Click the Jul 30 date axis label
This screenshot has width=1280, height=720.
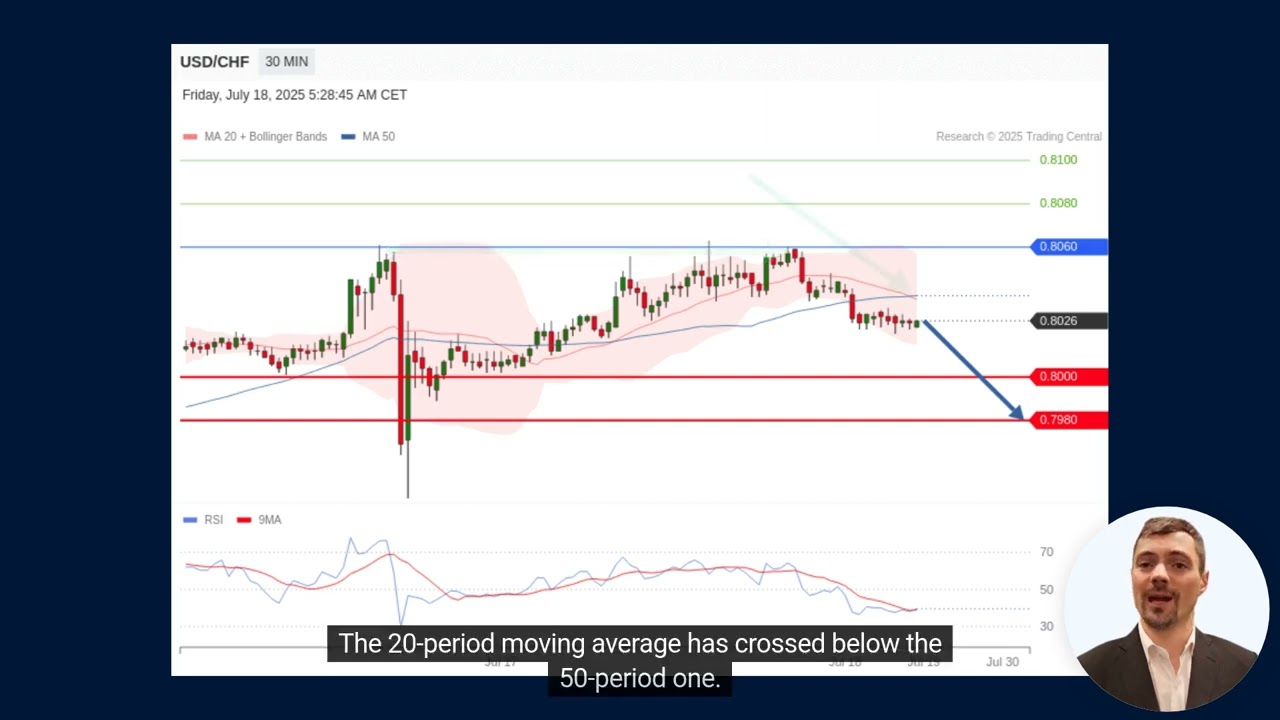click(x=1002, y=662)
